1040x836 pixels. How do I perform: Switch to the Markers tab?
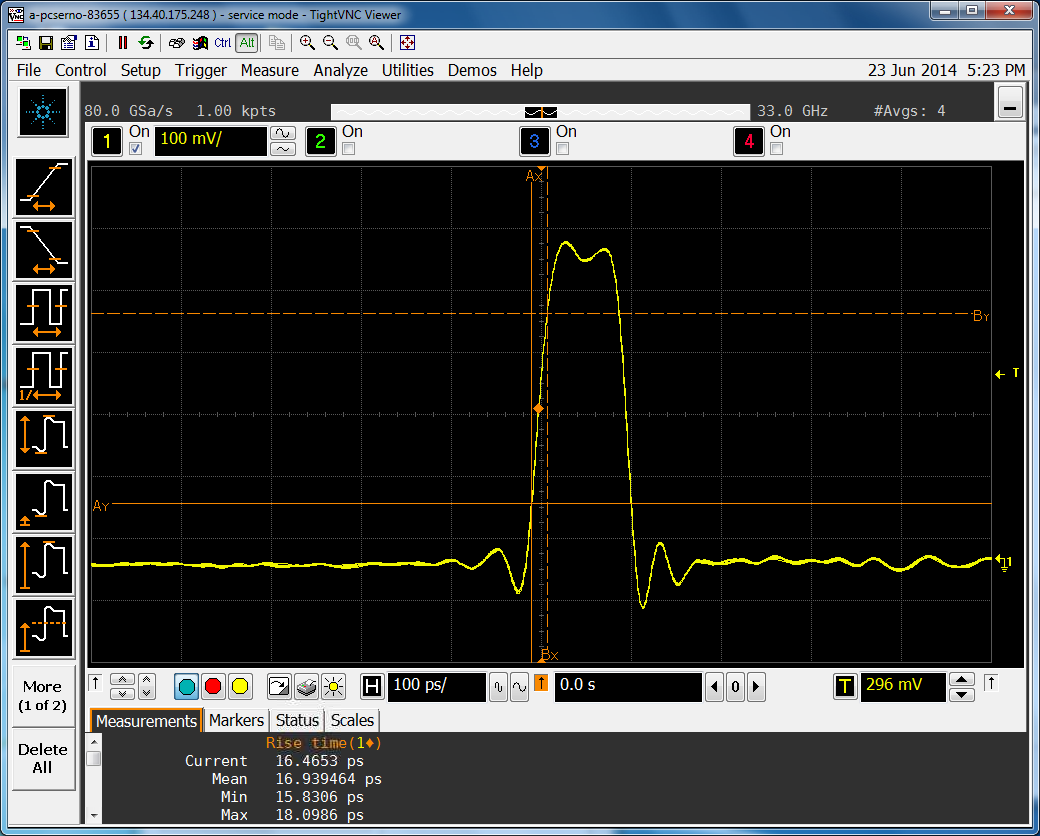tap(236, 720)
